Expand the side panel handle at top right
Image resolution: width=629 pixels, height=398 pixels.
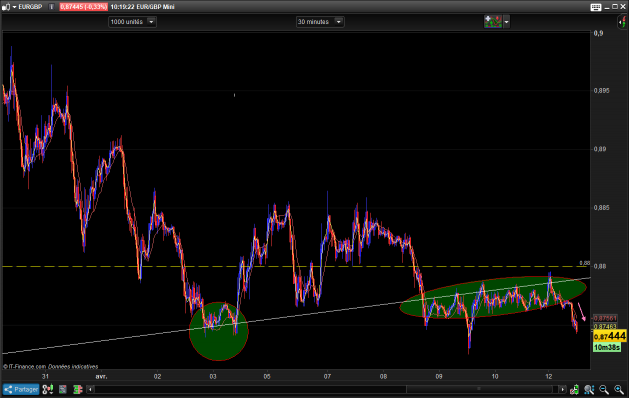coord(623,22)
